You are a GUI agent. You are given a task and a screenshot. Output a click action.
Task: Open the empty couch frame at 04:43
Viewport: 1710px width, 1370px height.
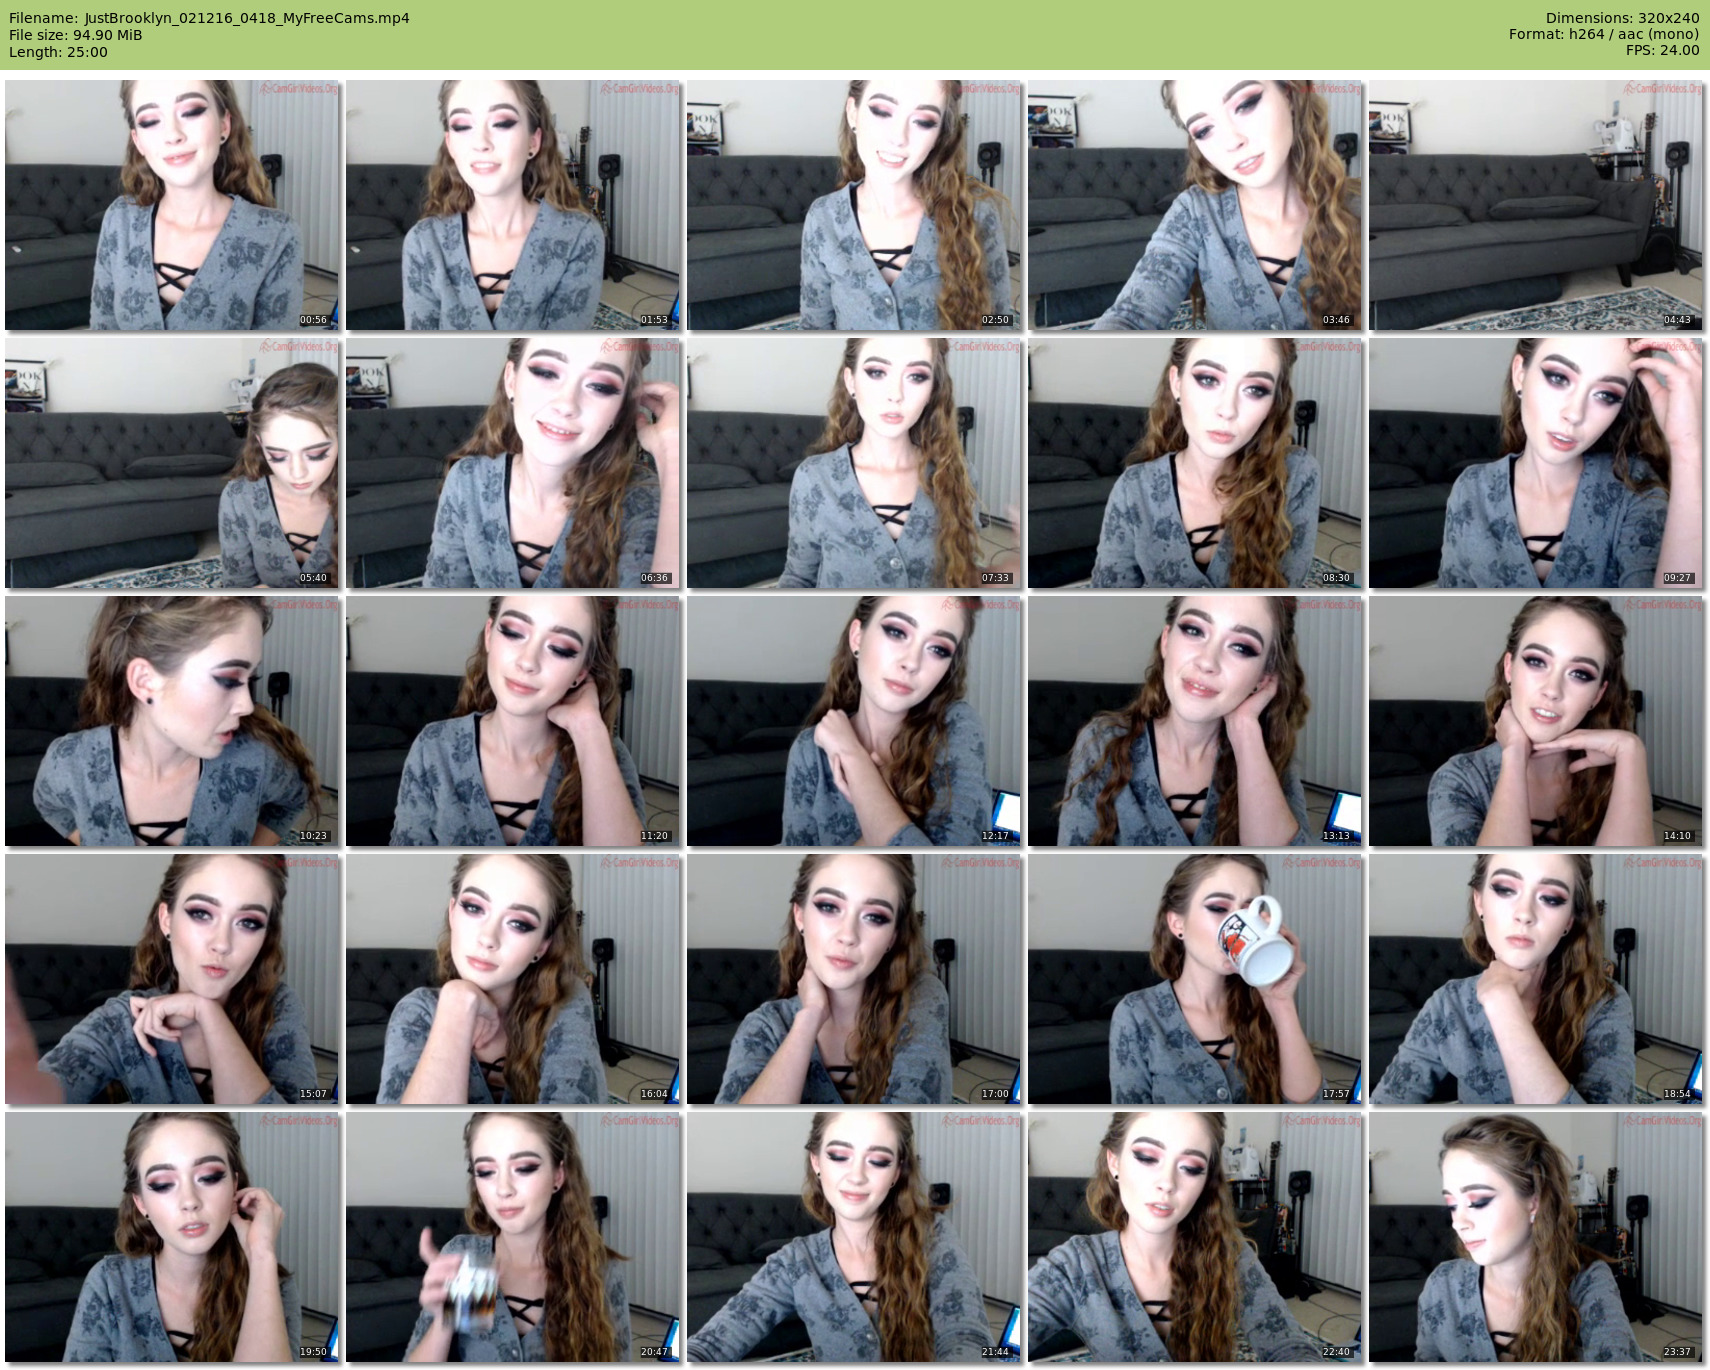[1535, 205]
